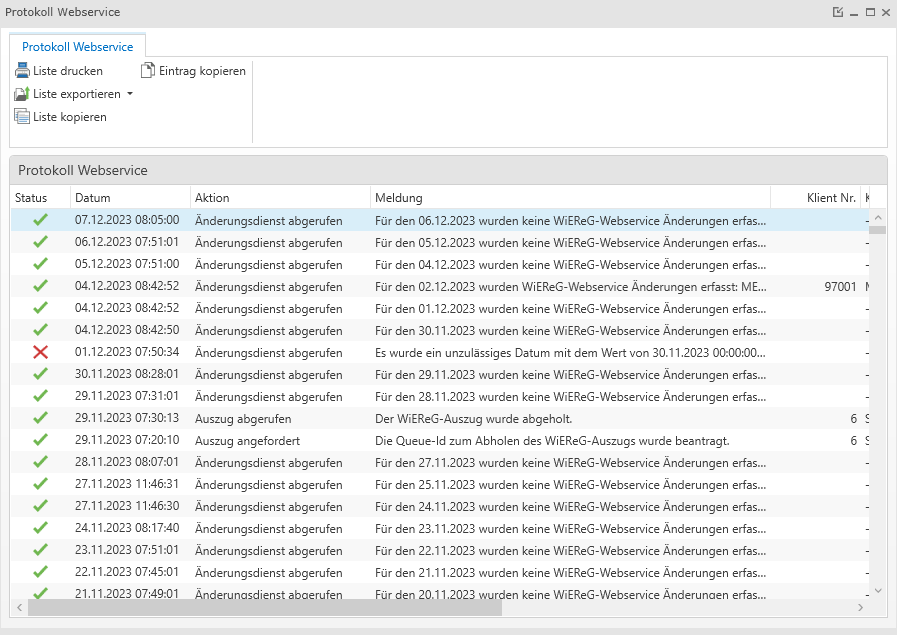Screen dimensions: 897x635
Task: Open the Liste exportieren dropdown arrow
Action: (x=129, y=94)
